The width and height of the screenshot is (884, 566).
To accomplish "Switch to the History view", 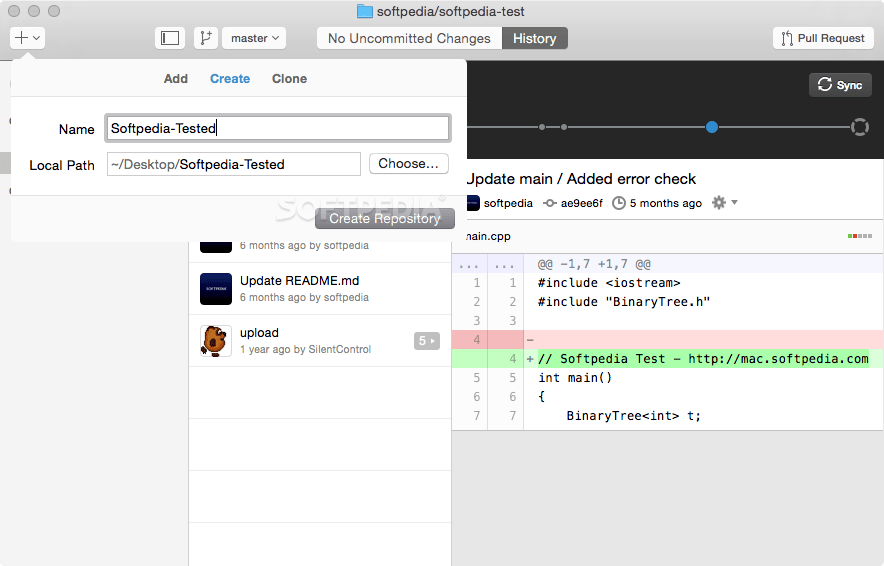I will (534, 38).
